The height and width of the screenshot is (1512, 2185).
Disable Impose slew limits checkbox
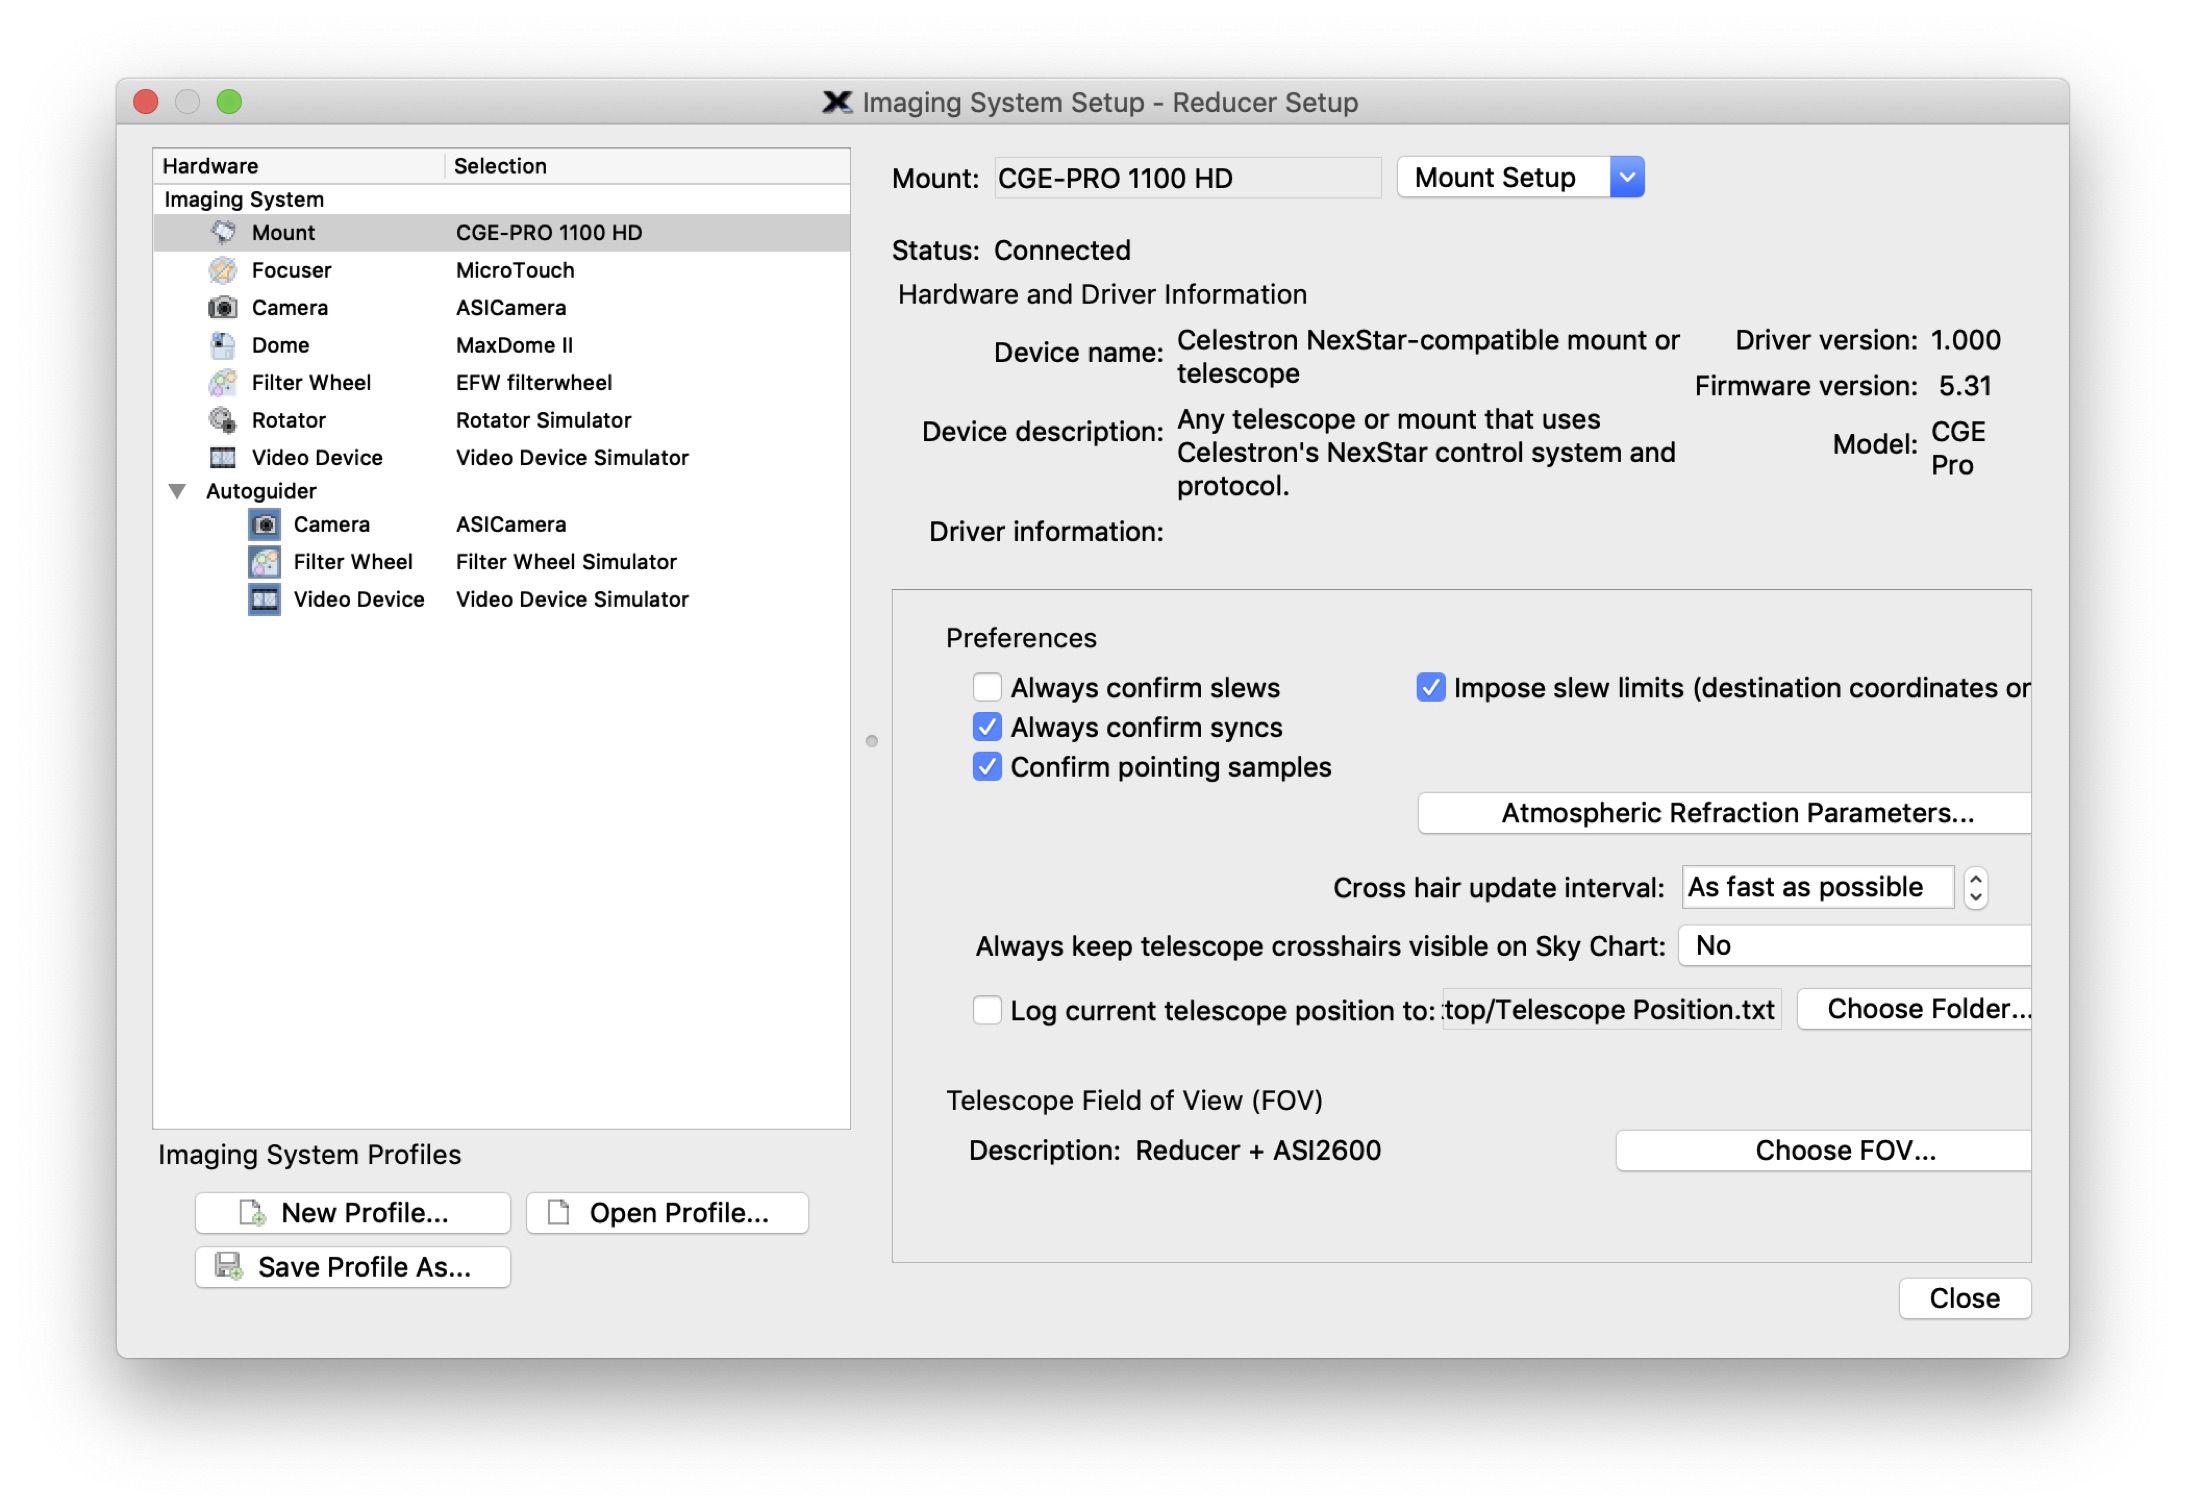pos(1430,688)
